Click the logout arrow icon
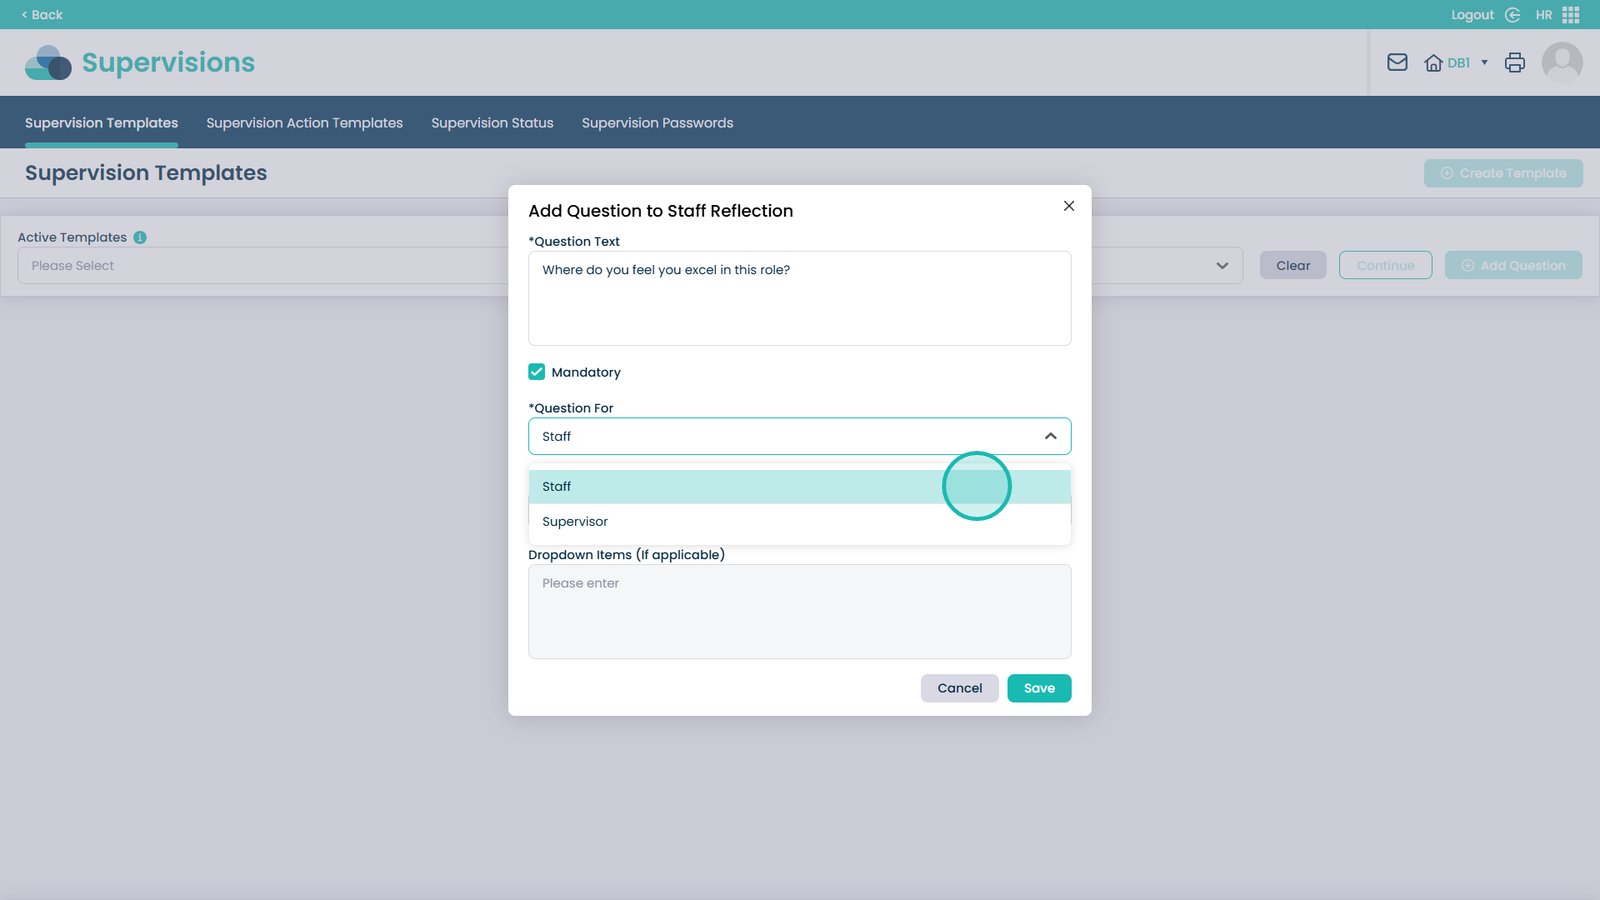Screen dimensions: 1600x900 1512,15
